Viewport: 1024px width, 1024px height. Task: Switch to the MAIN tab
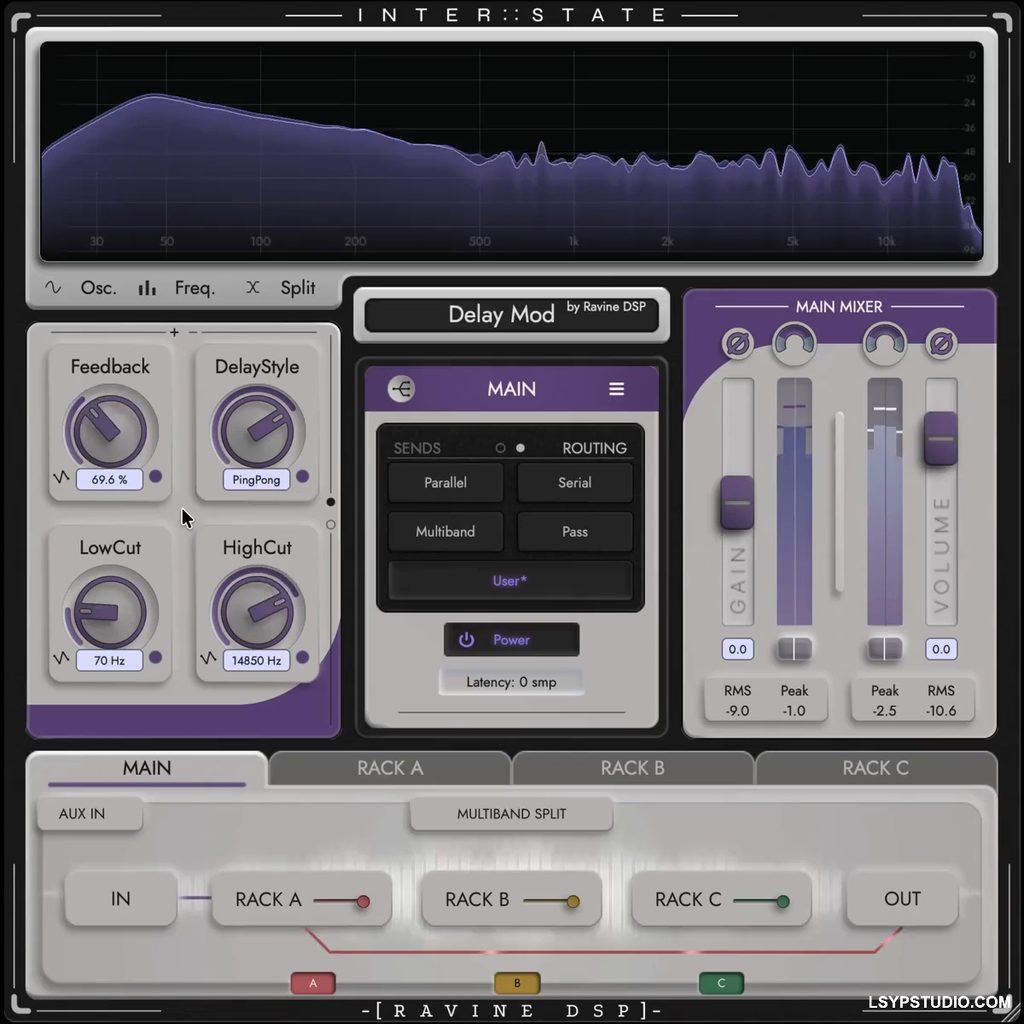click(147, 769)
